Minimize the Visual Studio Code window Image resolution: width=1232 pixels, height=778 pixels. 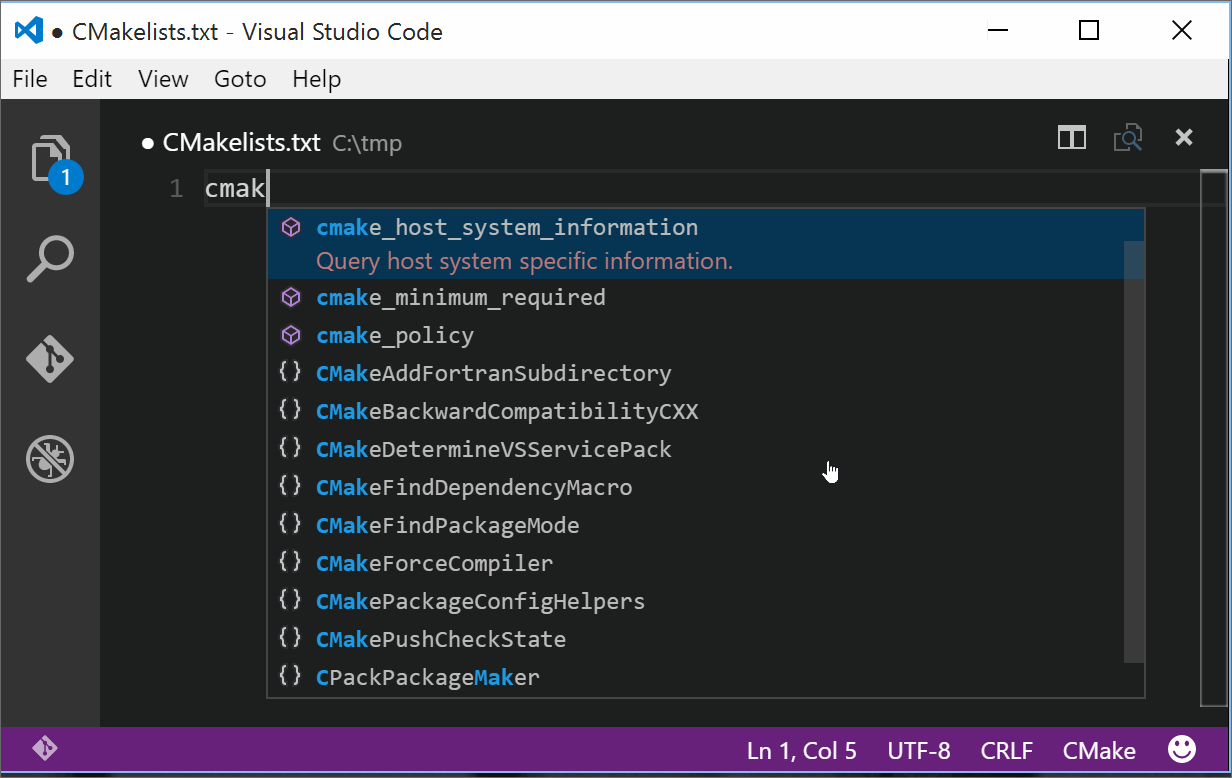pos(997,31)
